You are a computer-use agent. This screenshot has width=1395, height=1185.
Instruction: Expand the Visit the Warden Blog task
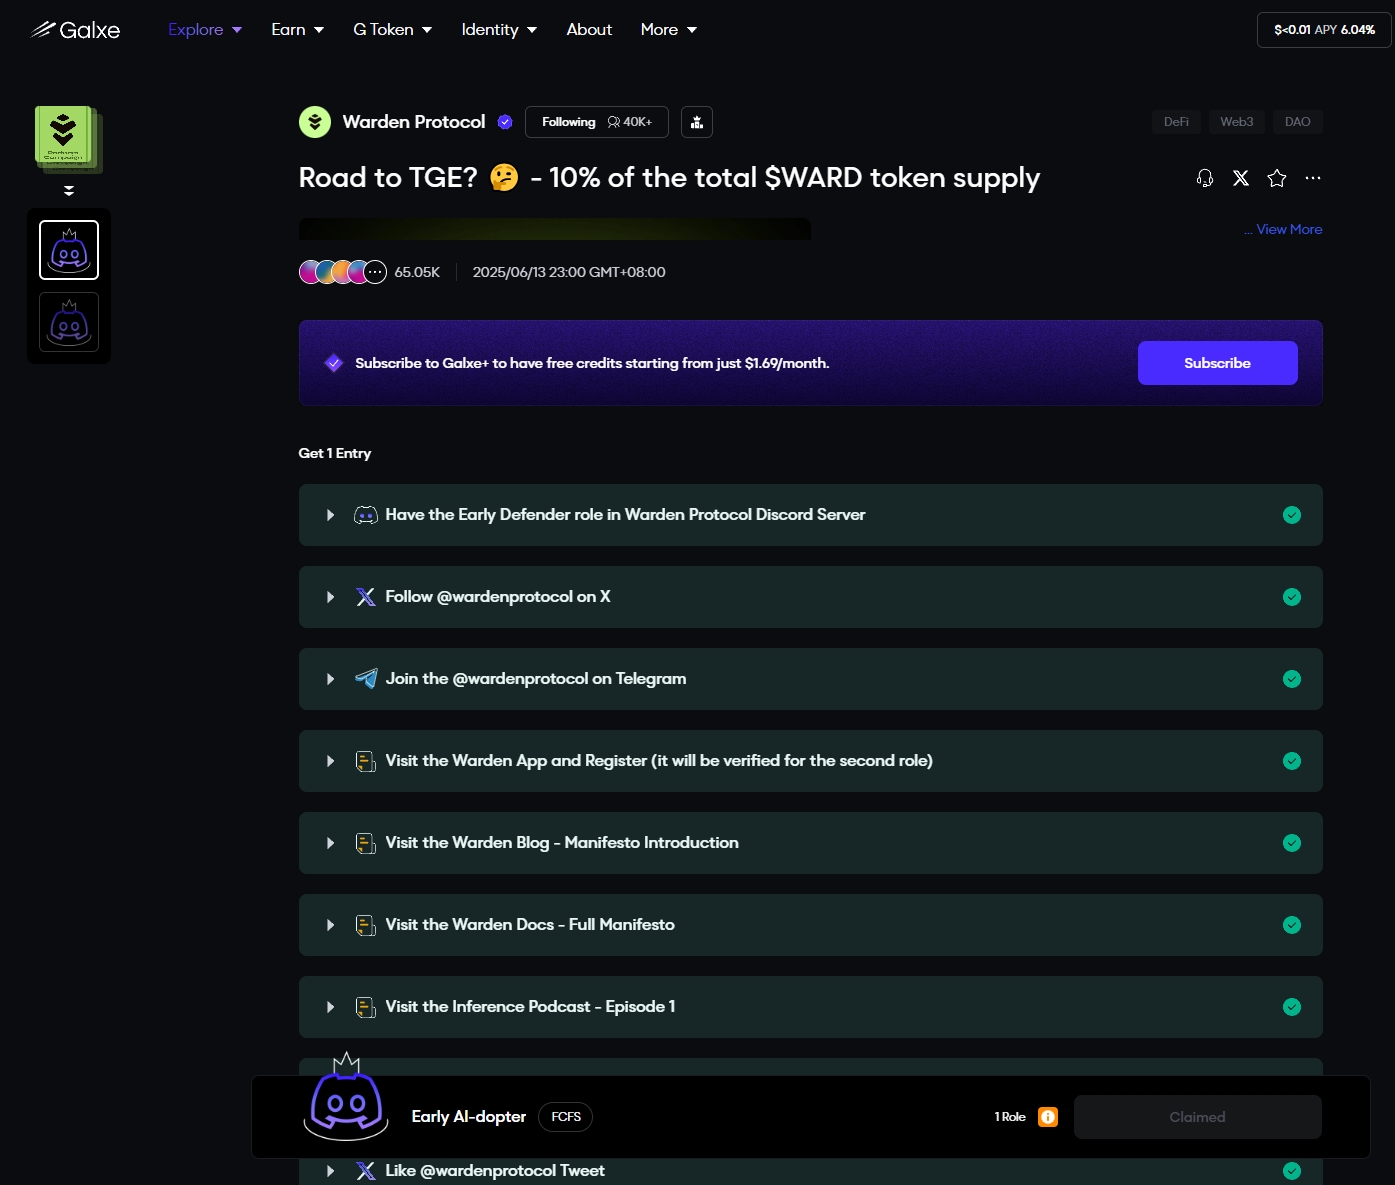click(330, 843)
